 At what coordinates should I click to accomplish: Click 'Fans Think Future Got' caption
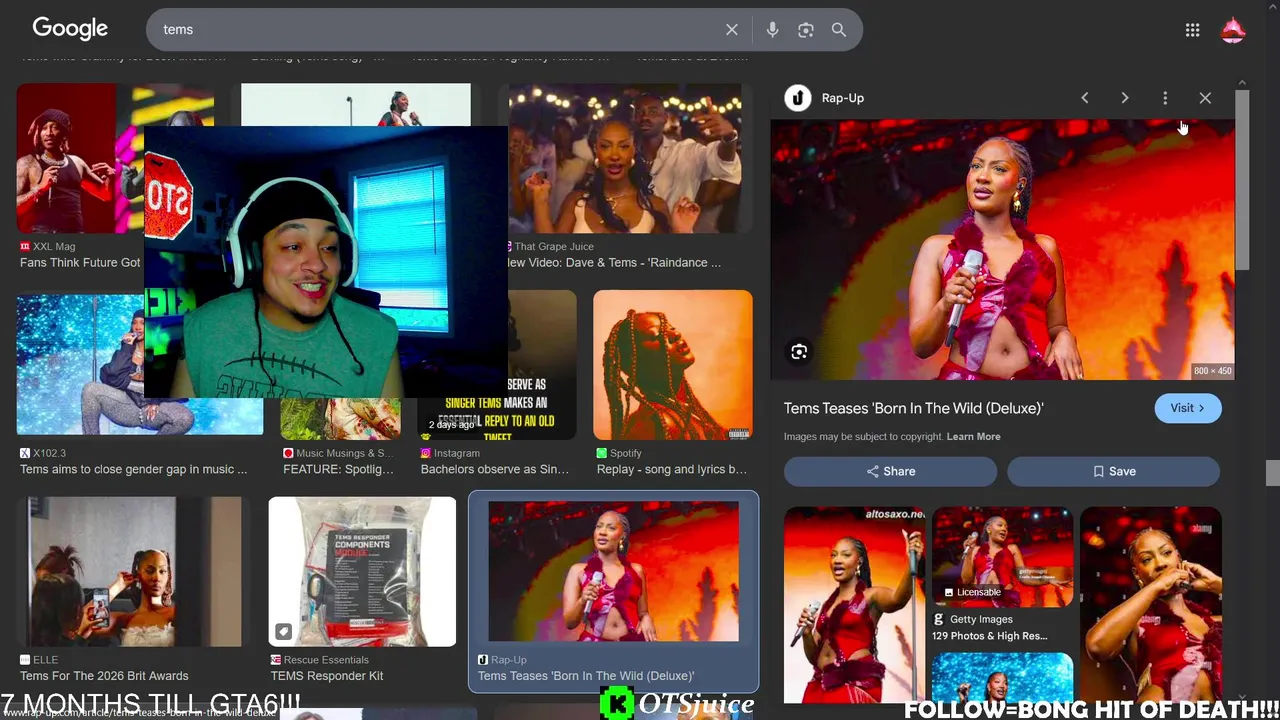80,263
